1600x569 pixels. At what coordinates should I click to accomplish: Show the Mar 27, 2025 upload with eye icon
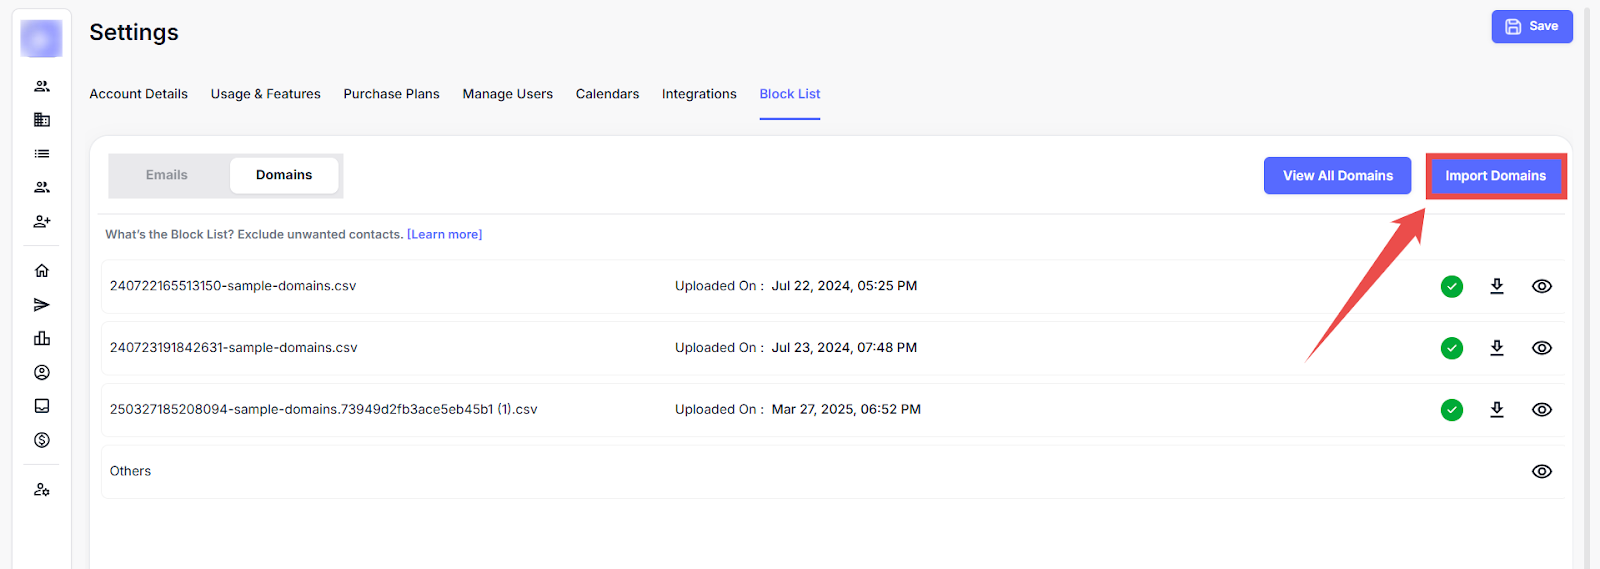point(1541,410)
